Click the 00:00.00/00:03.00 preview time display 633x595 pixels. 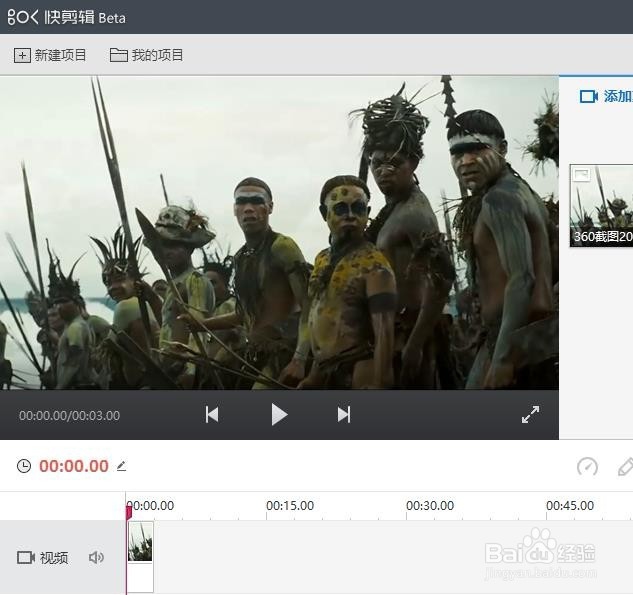point(69,415)
